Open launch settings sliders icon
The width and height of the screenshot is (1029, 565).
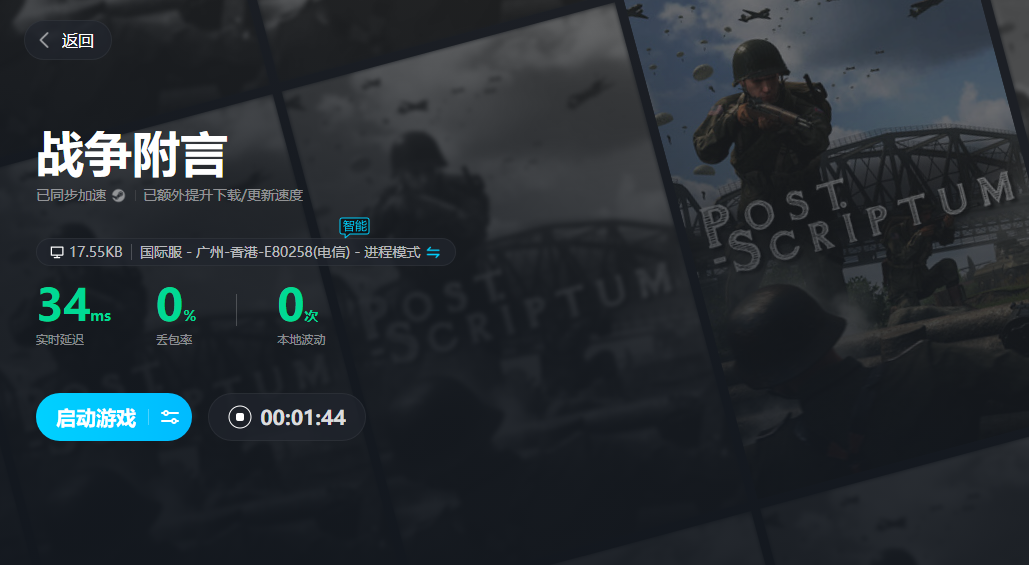point(170,417)
